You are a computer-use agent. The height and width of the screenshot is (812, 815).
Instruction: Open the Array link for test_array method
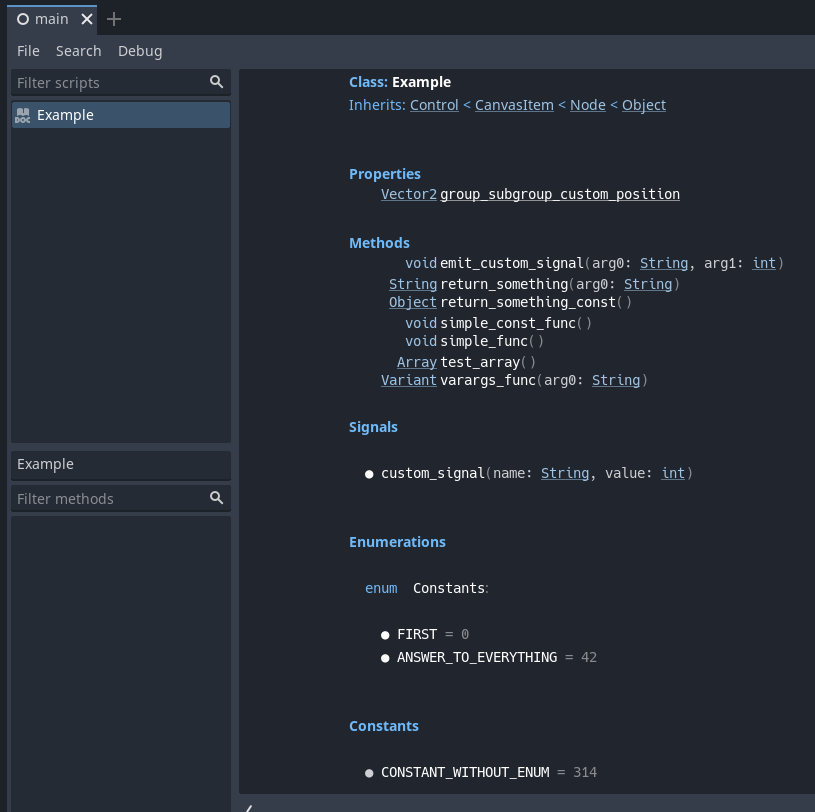tap(416, 361)
